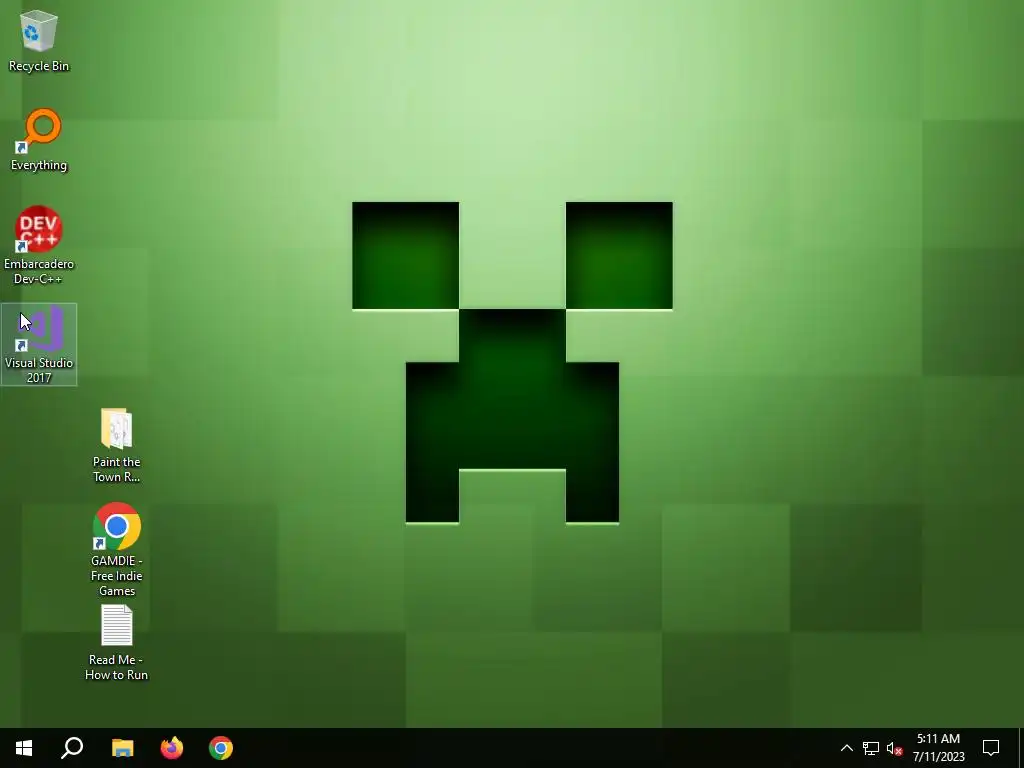Open the clock showing 5:11 AM
Viewport: 1024px width, 768px height.
click(938, 748)
